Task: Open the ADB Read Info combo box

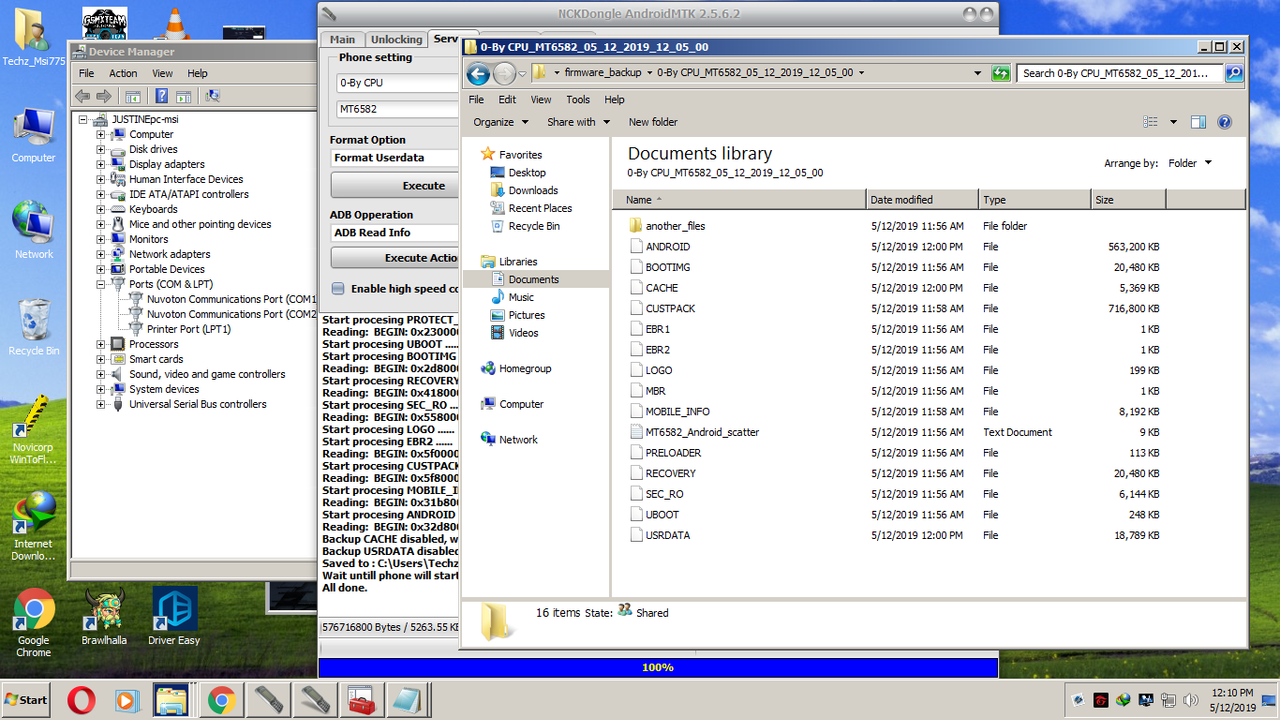Action: point(395,233)
